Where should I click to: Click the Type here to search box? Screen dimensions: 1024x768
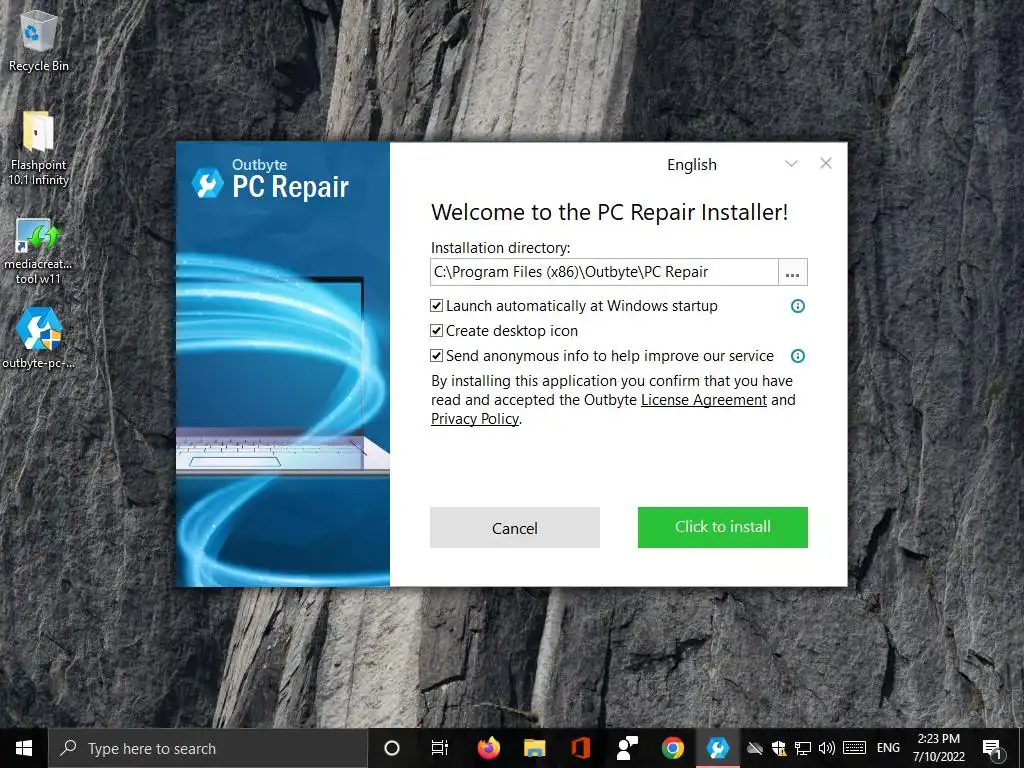pyautogui.click(x=208, y=748)
